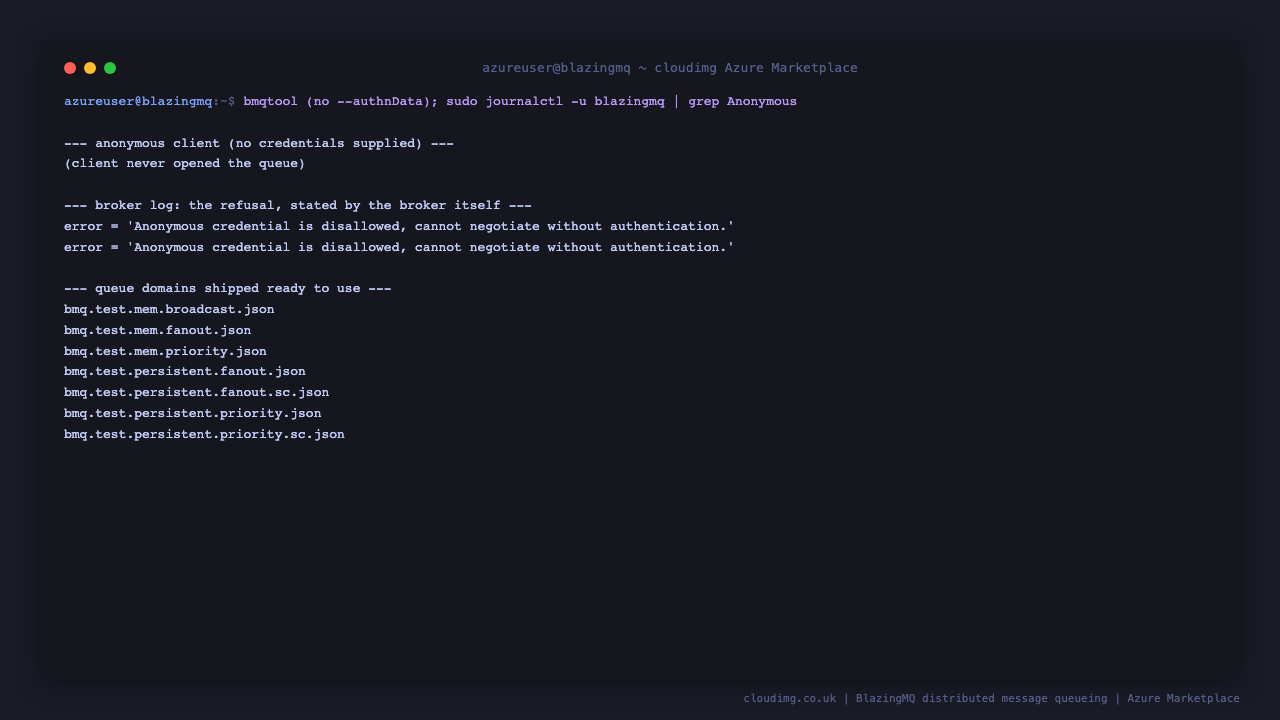Screen dimensions: 1280x720
Task: Select bmq.test.mem.broadcast.json
Action: tap(169, 310)
